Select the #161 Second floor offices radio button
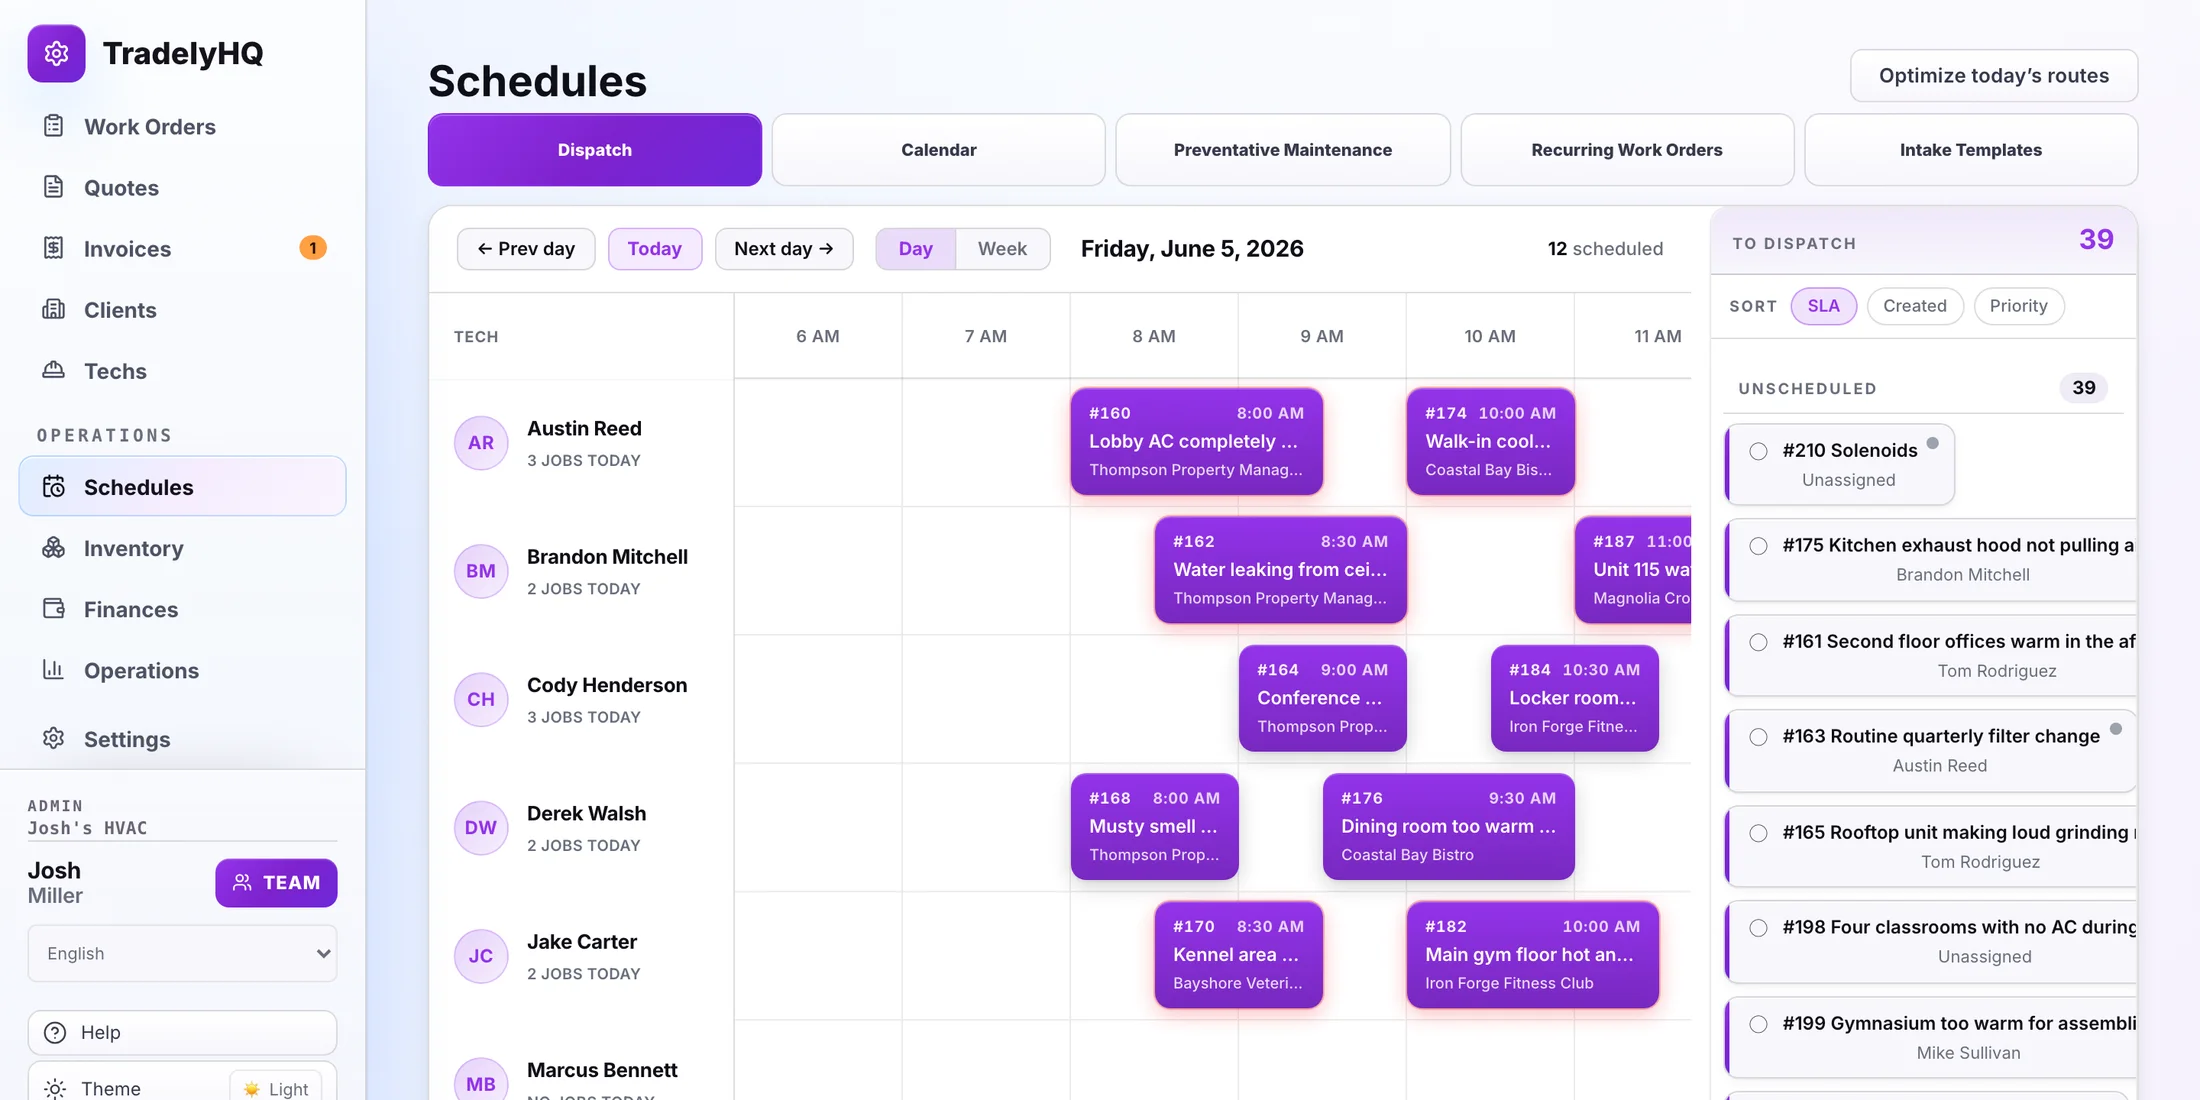This screenshot has height=1100, width=2200. click(x=1758, y=642)
